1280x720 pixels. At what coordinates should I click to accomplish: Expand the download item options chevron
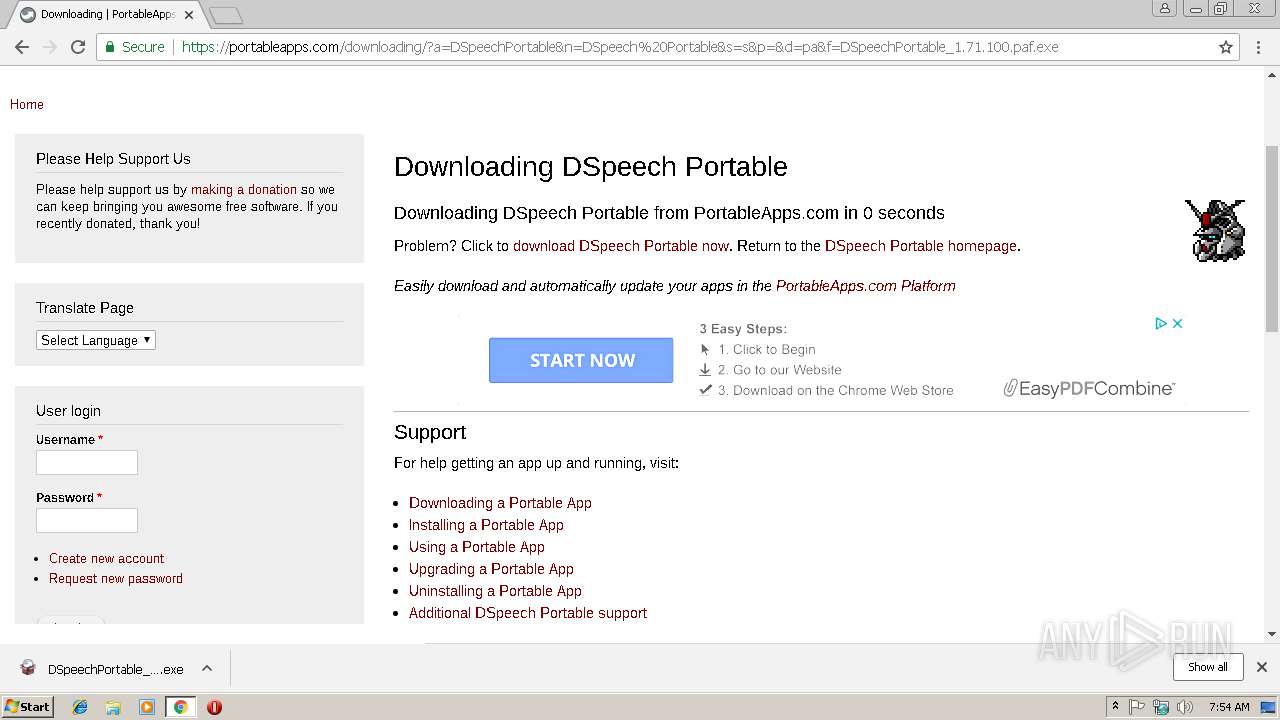(x=207, y=668)
